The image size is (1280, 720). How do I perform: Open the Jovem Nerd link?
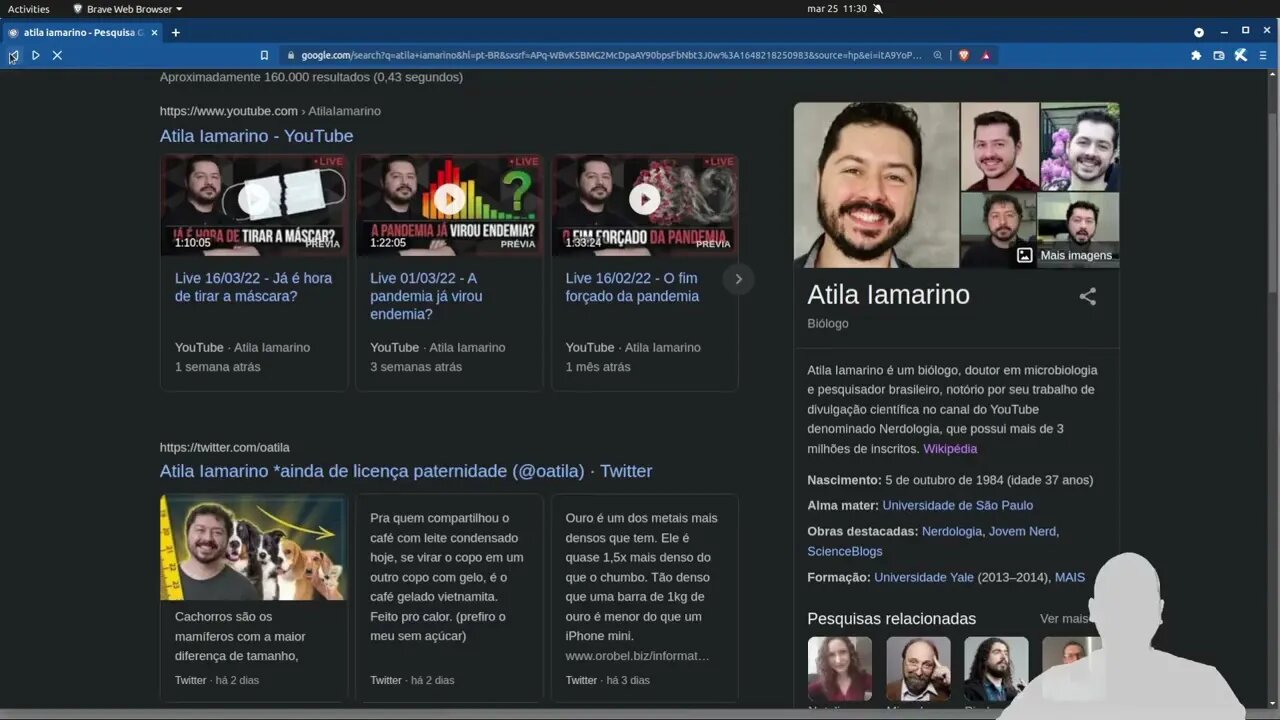click(x=1022, y=531)
